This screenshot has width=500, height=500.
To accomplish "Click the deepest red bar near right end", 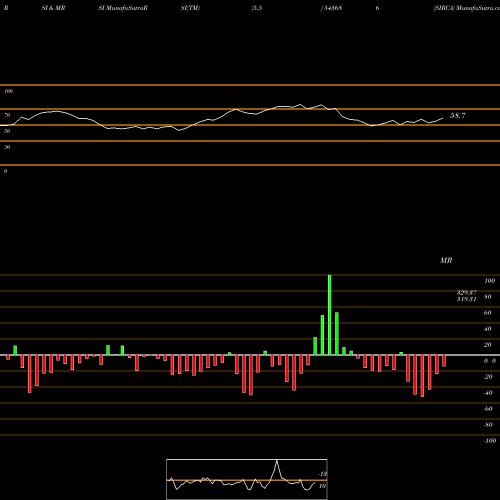I will pyautogui.click(x=422, y=376).
